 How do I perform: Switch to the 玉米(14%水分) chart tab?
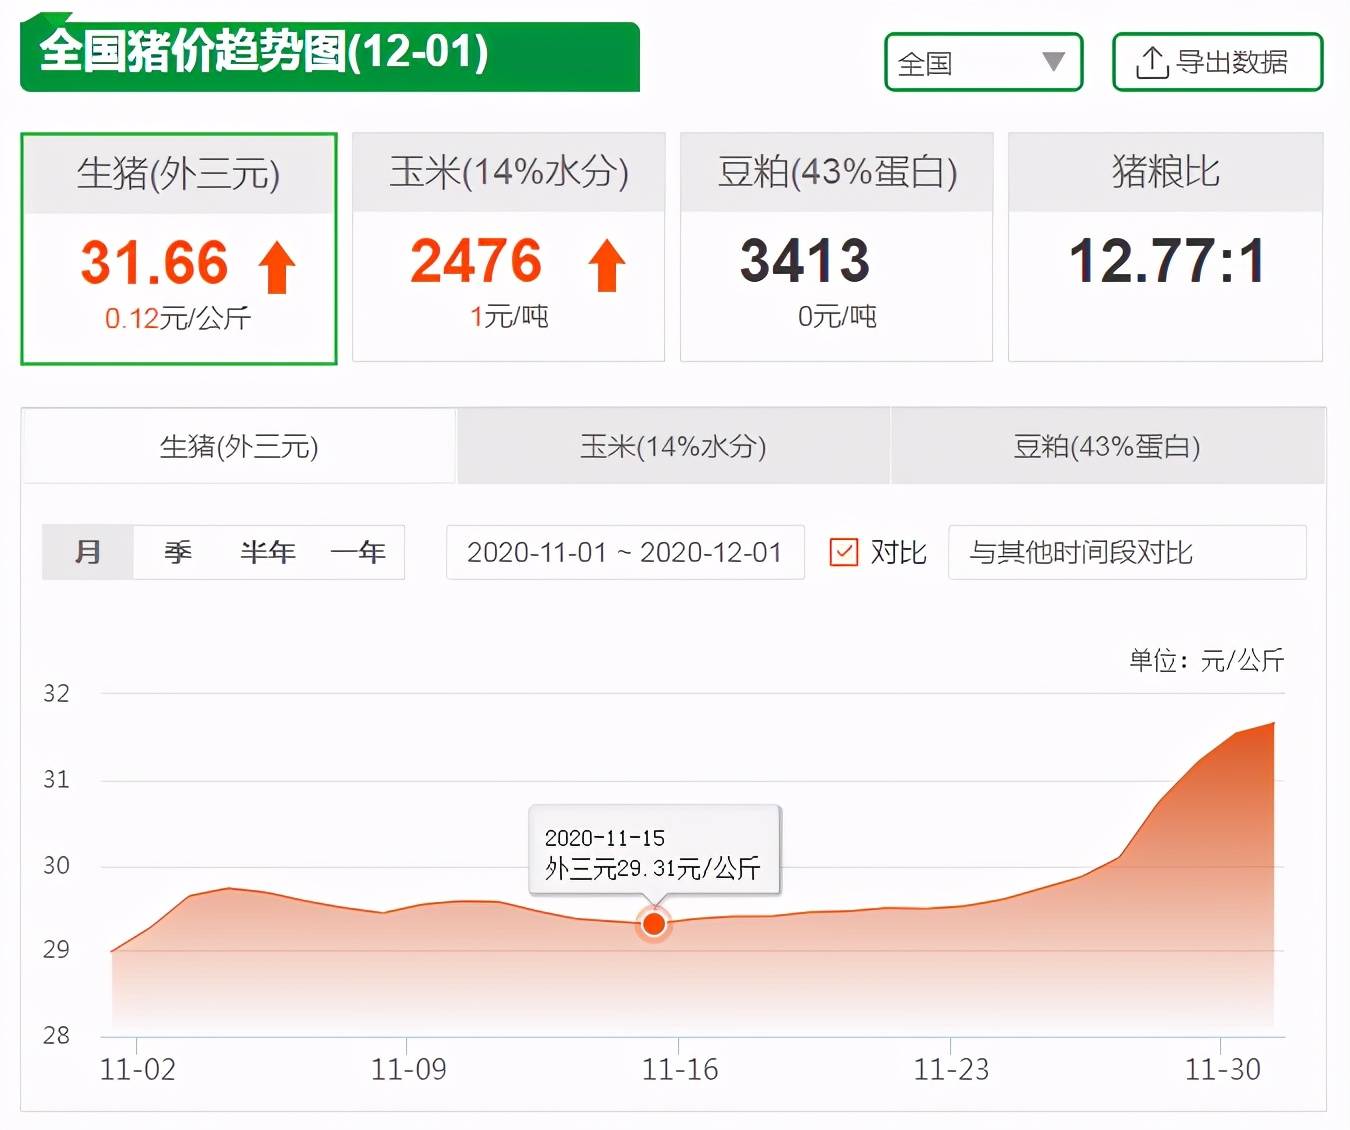673,446
